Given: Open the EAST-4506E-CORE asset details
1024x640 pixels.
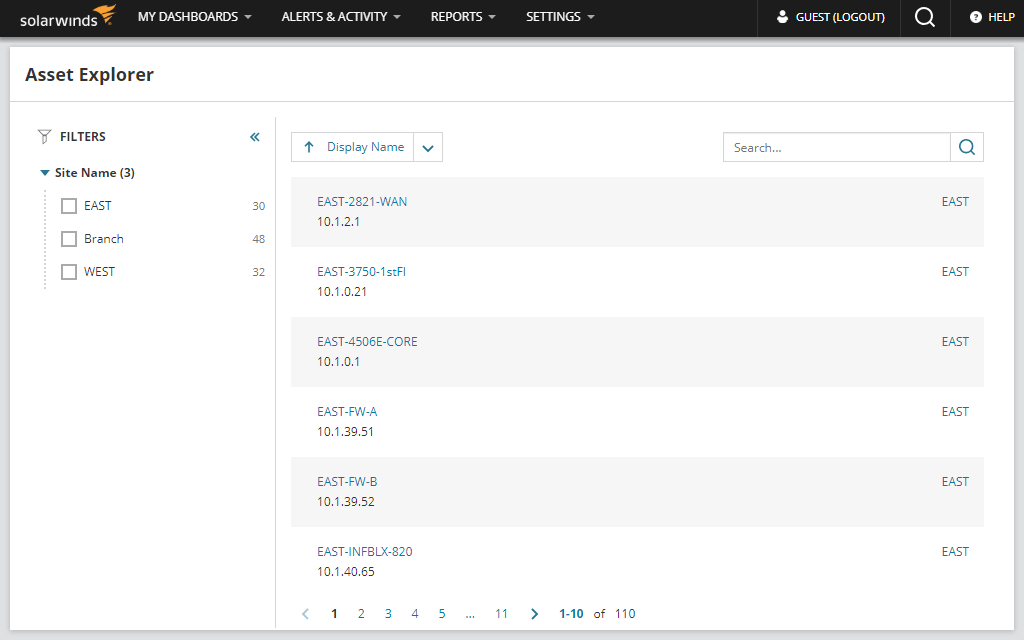Looking at the screenshot, I should coord(368,341).
